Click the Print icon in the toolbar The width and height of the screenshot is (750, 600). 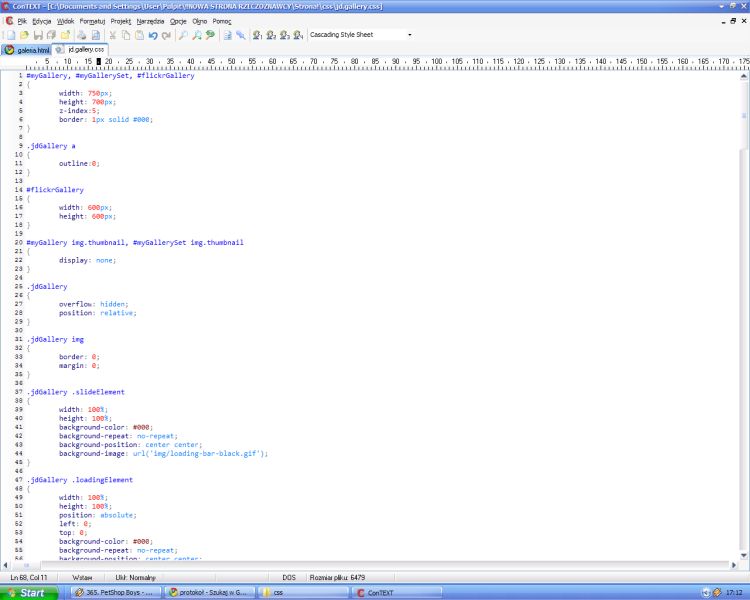(82, 35)
